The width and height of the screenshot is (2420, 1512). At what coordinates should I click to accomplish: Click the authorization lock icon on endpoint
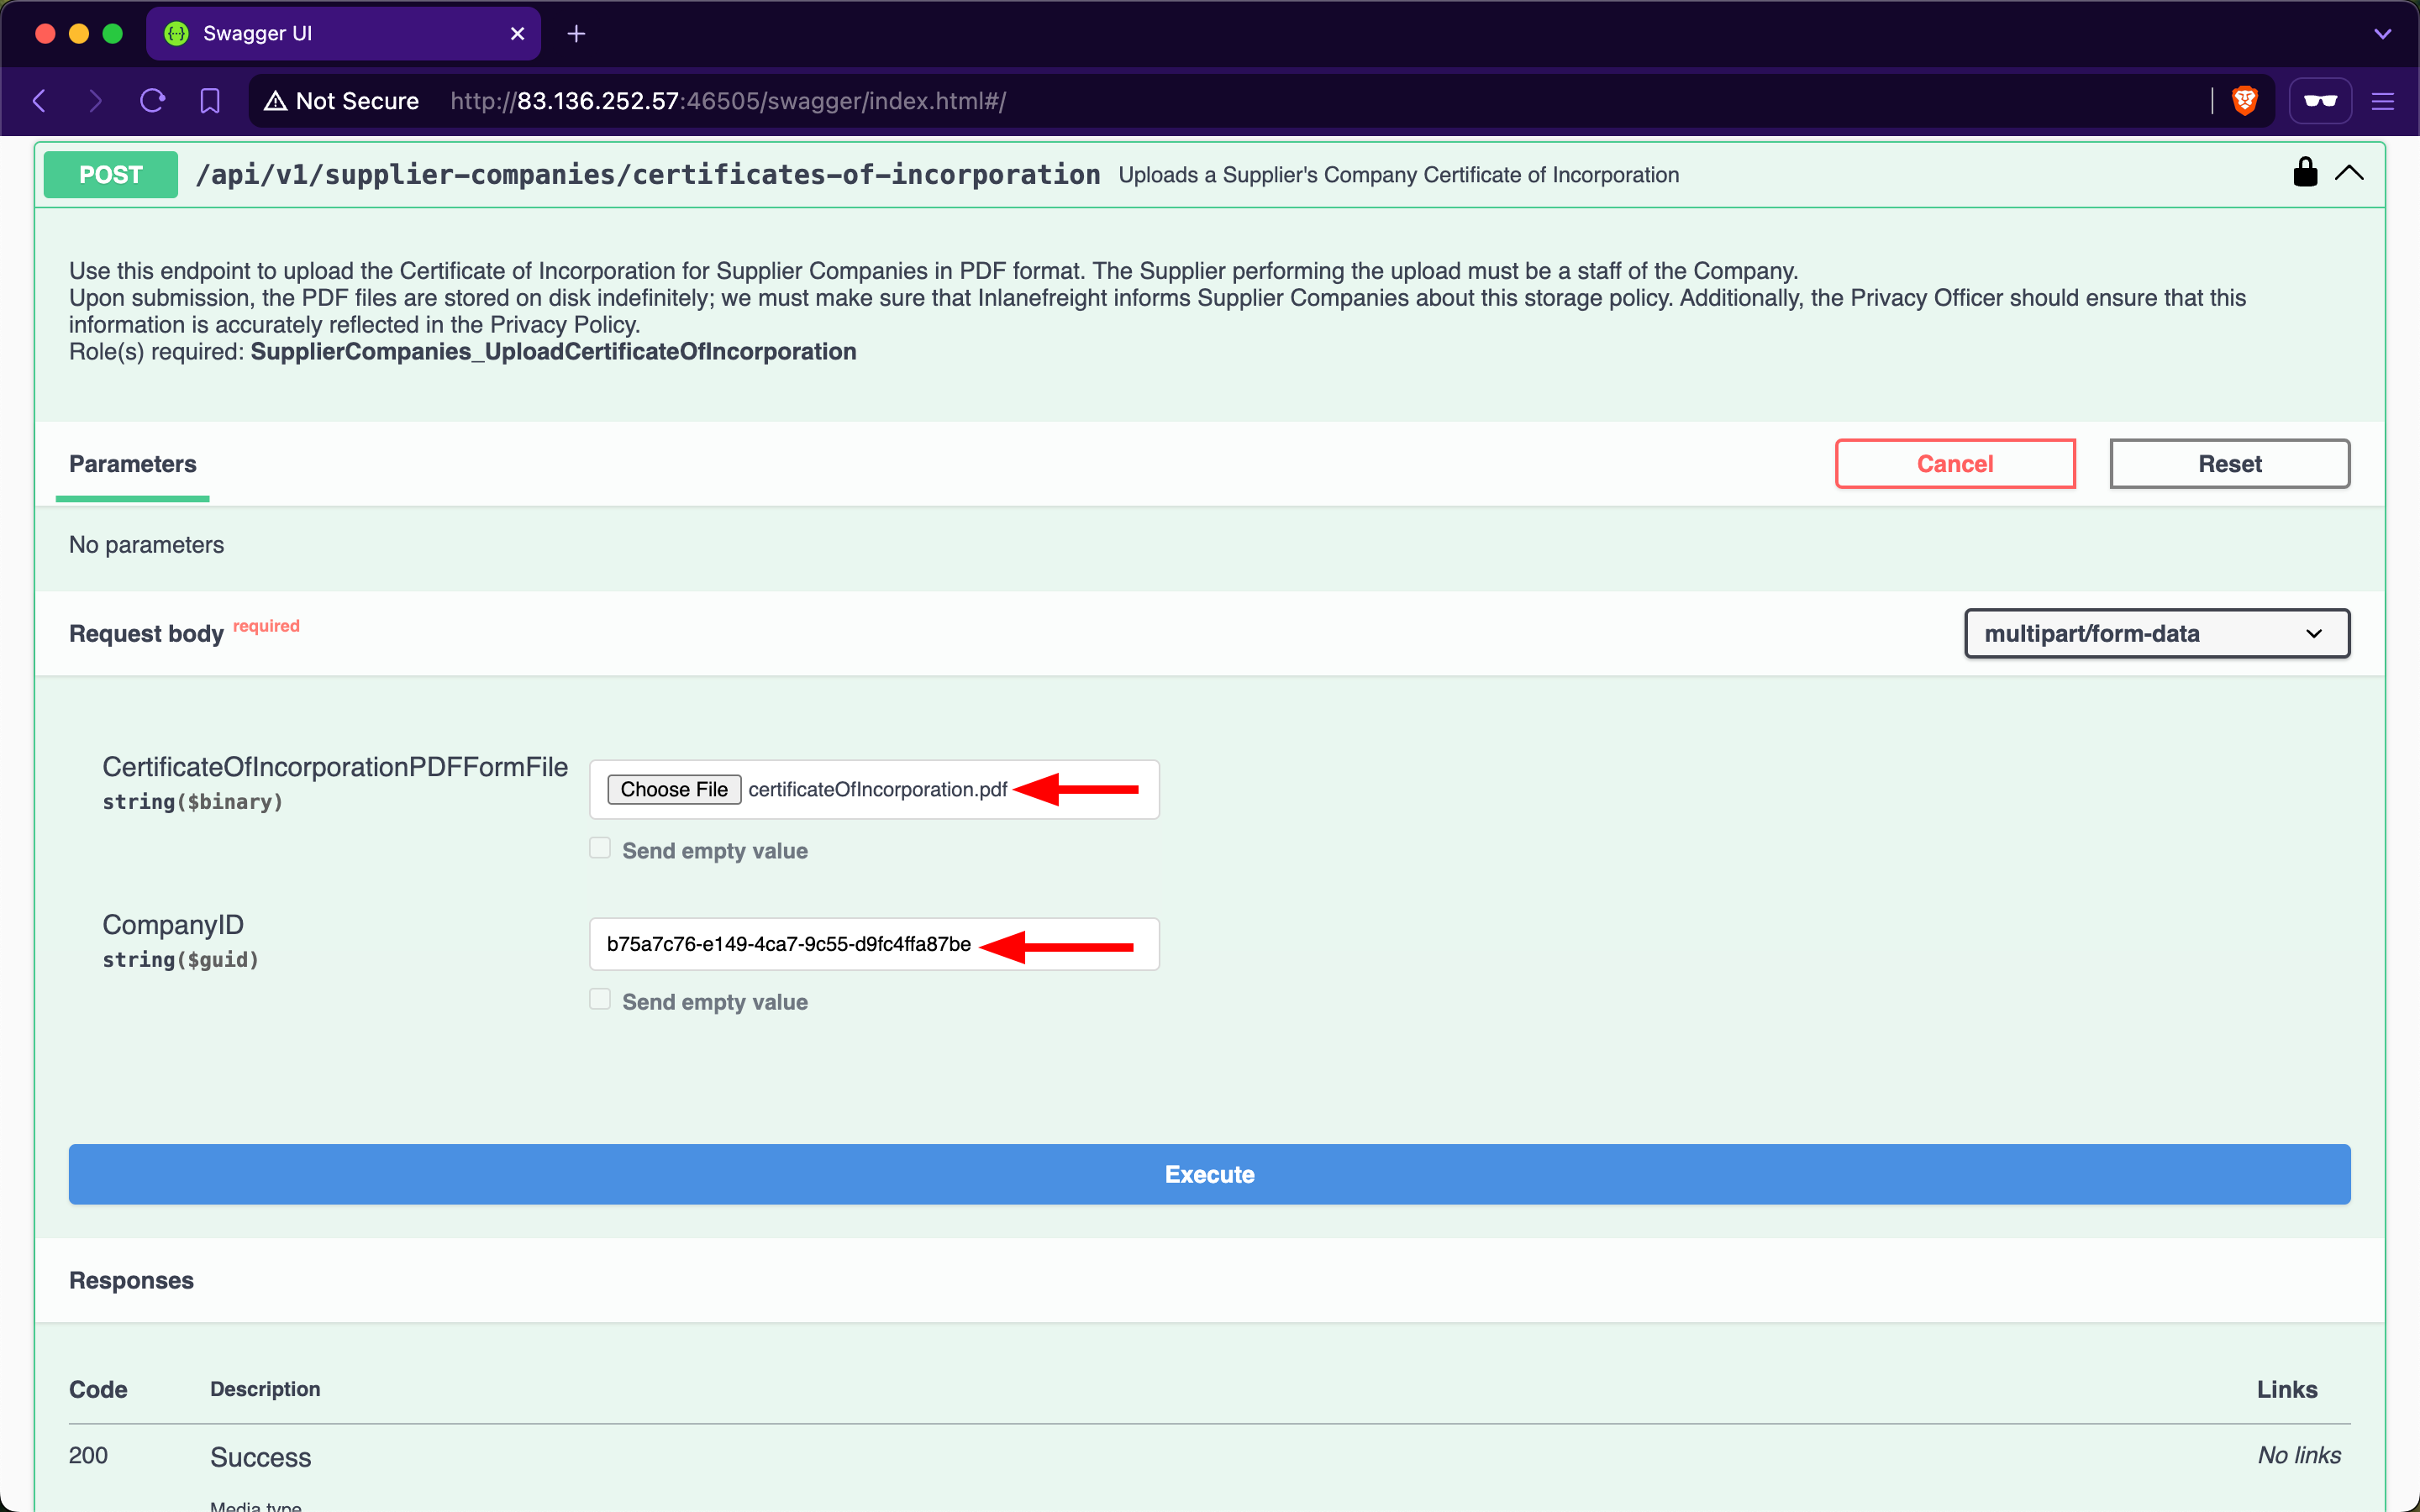click(2305, 172)
